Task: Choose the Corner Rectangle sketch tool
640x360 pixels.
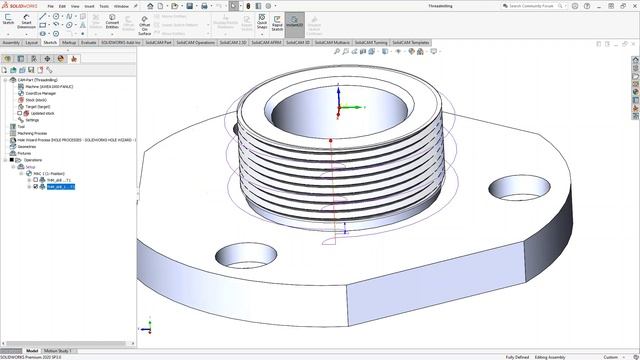Action: (x=42, y=25)
